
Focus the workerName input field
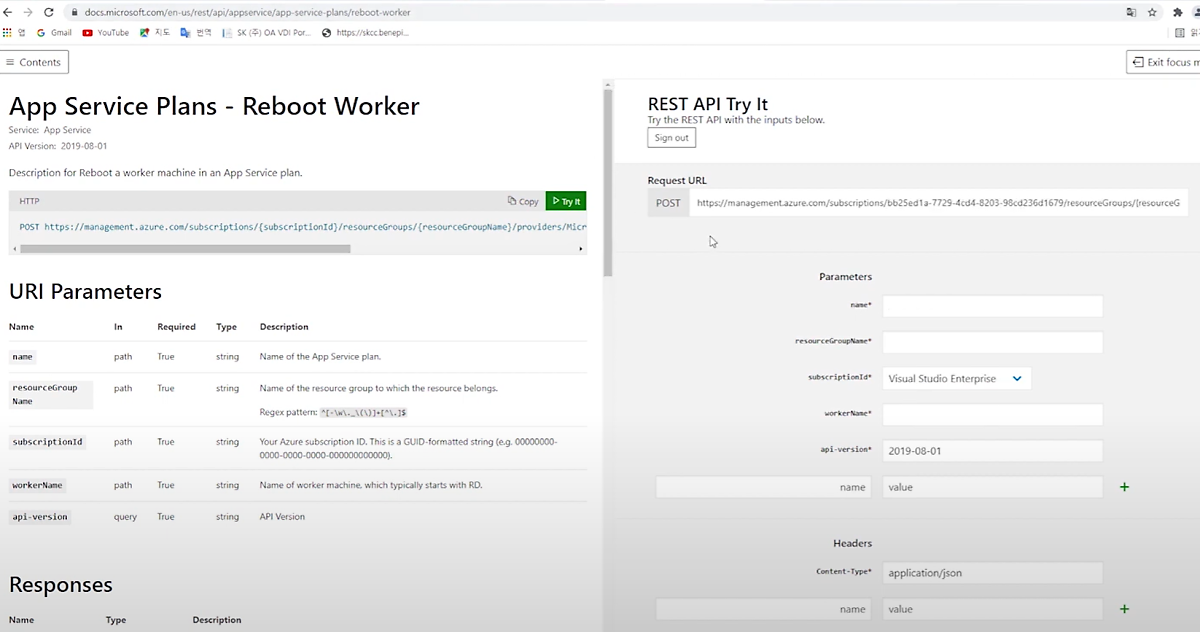992,414
